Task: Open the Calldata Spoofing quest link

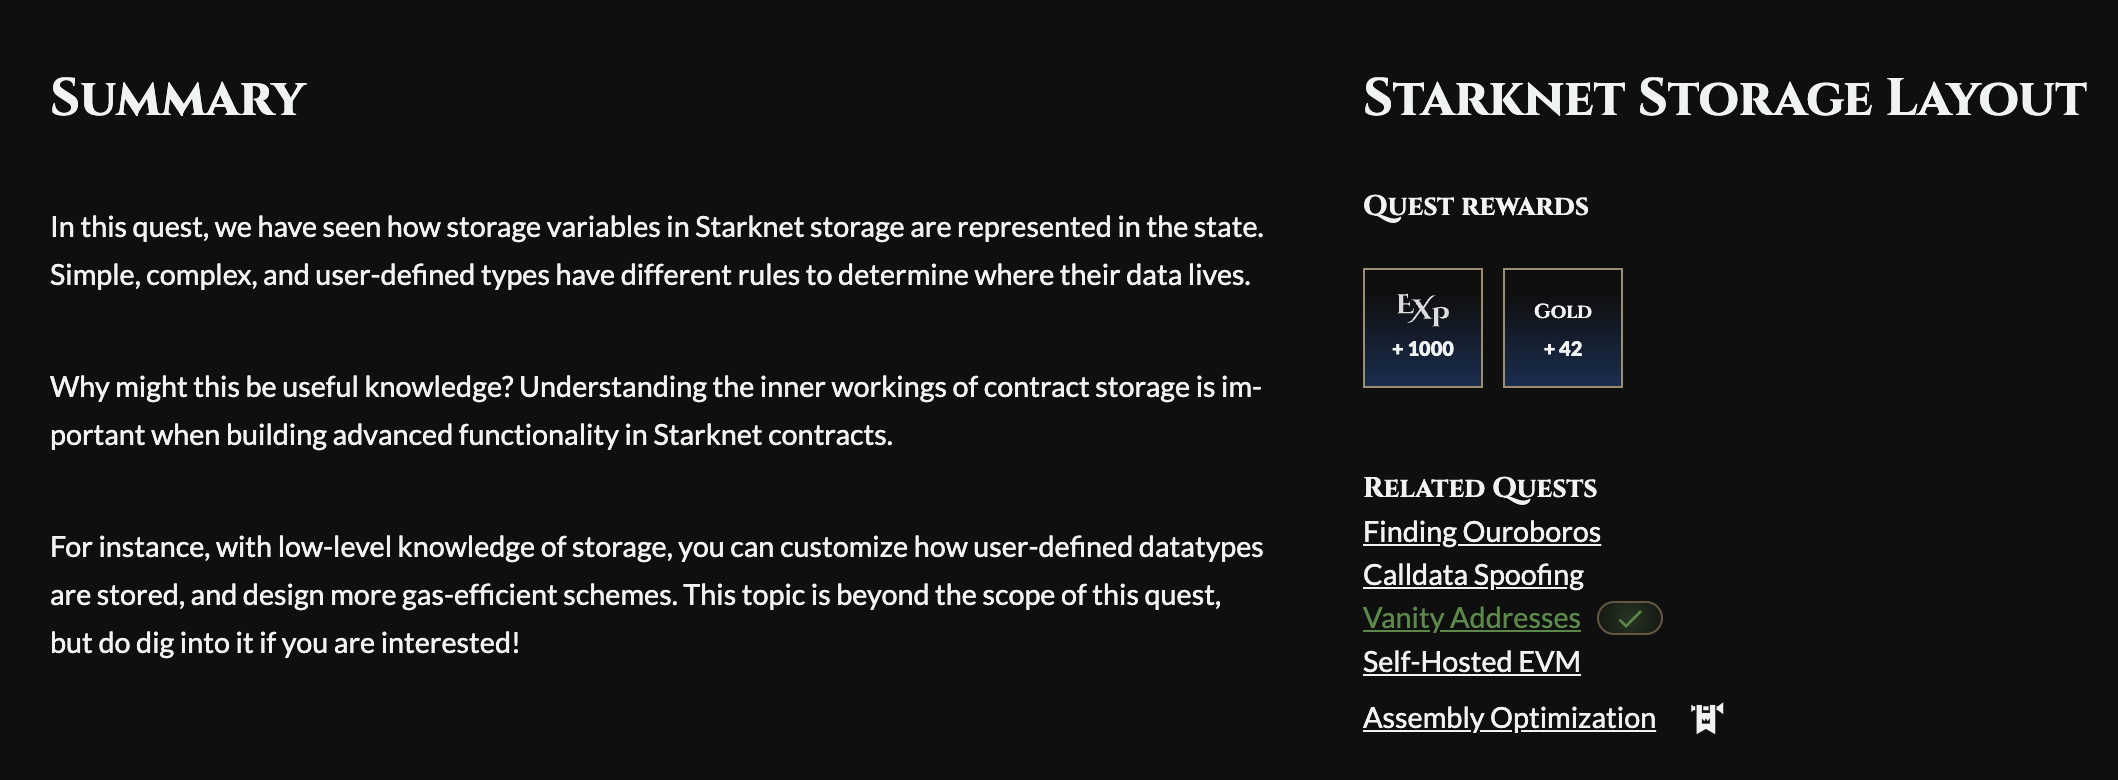Action: coord(1473,575)
